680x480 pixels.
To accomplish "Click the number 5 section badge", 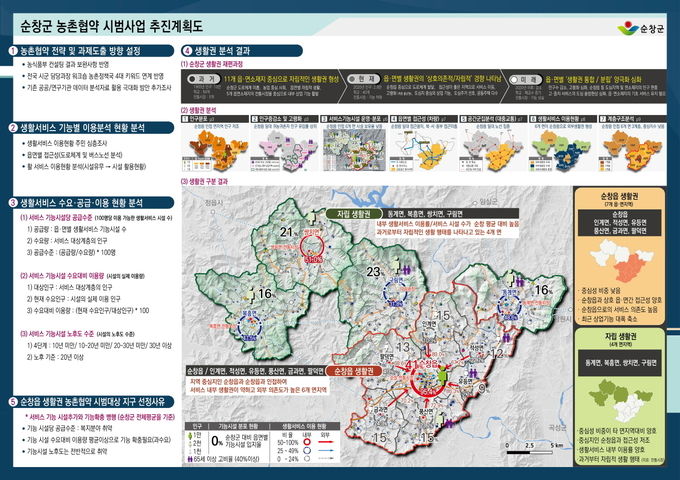I will click(12, 400).
